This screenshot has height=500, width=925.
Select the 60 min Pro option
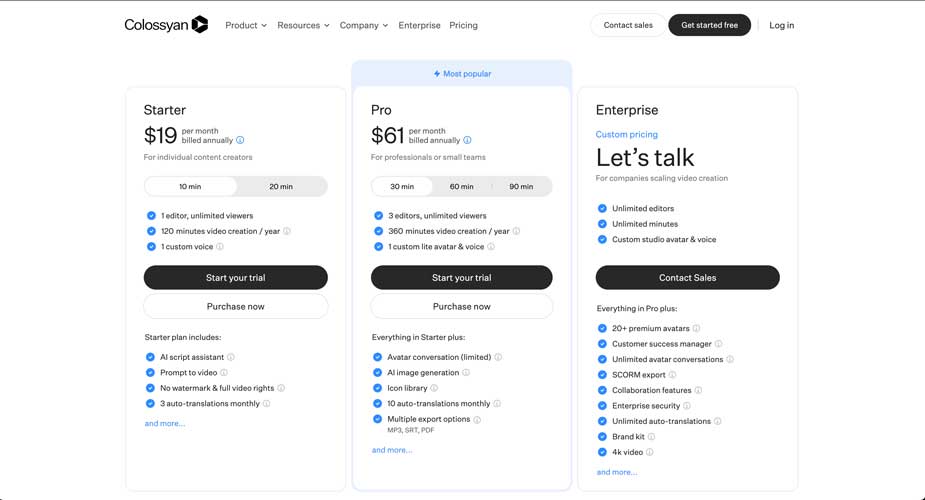[x=461, y=186]
